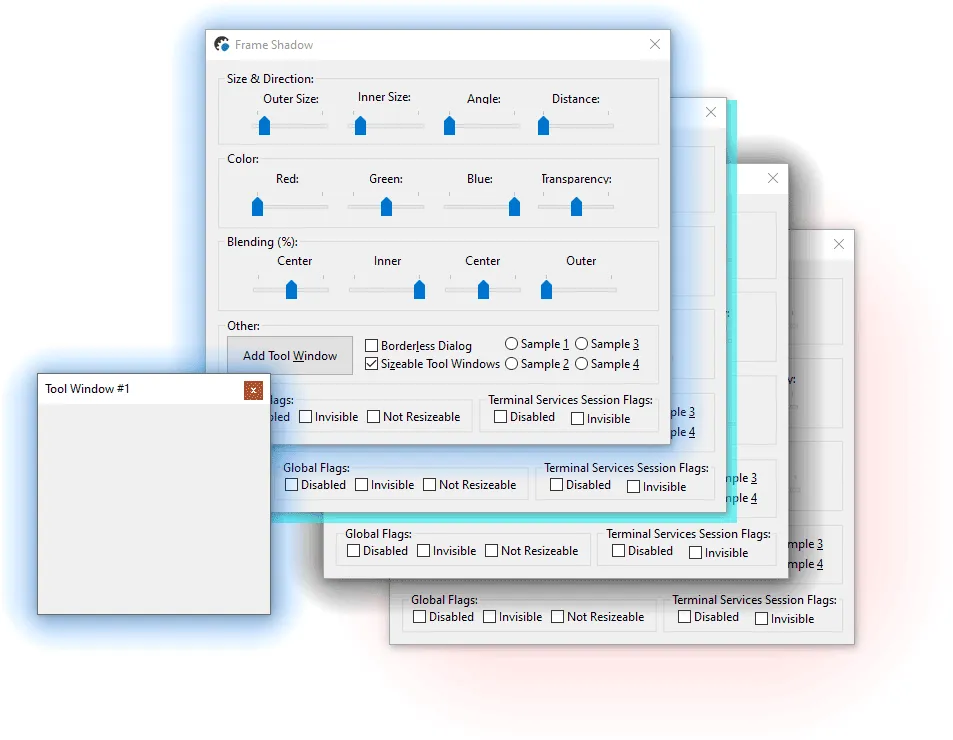
Task: Click the Frame Shadow app icon in title bar
Action: coord(222,45)
